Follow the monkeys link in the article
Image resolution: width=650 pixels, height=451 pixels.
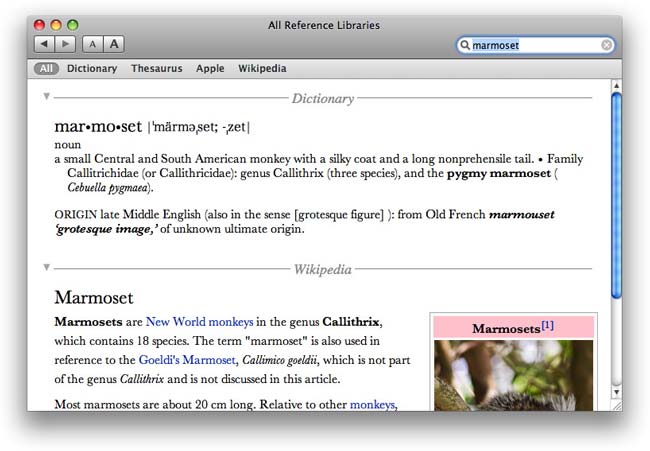click(x=372, y=404)
